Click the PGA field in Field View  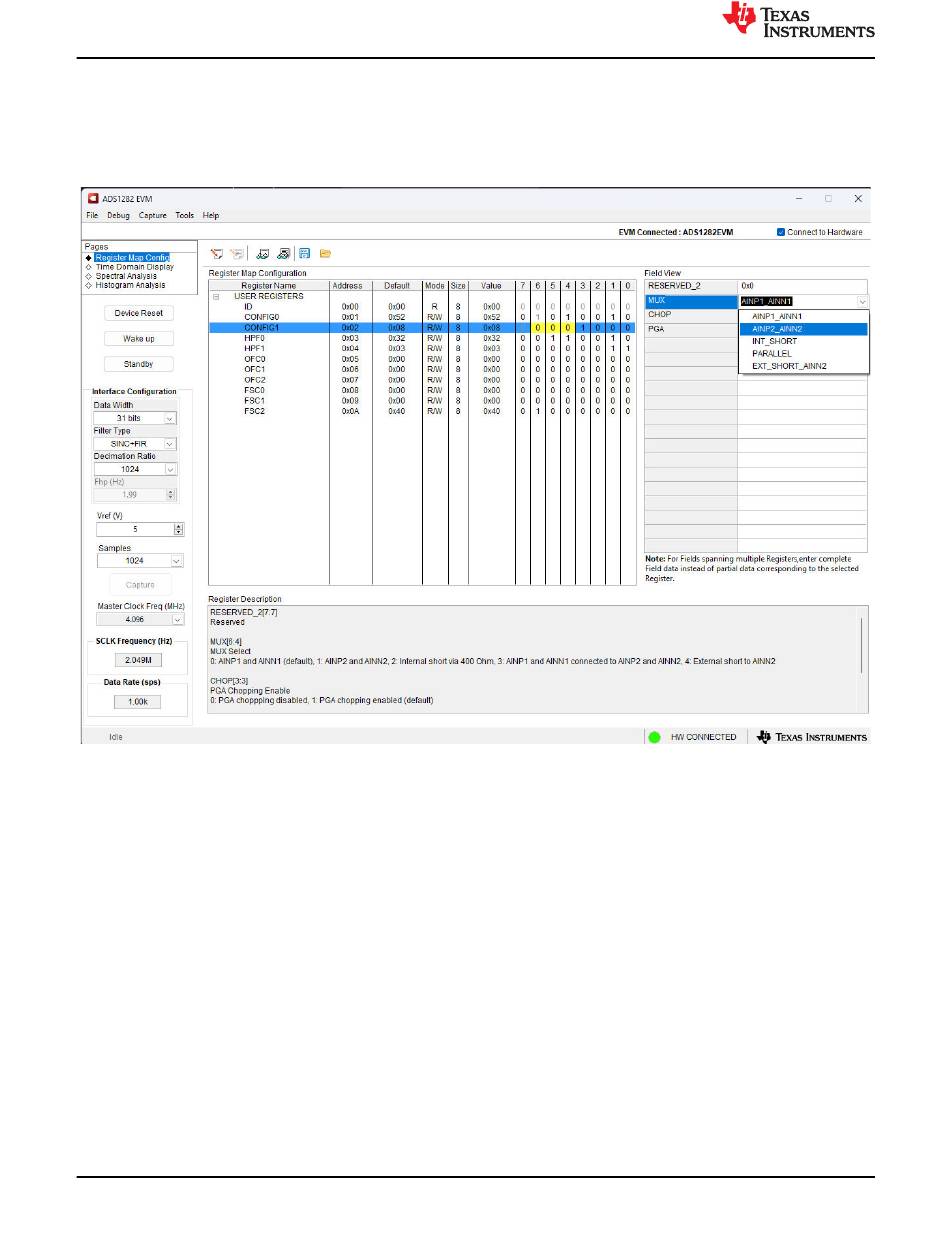pos(690,328)
